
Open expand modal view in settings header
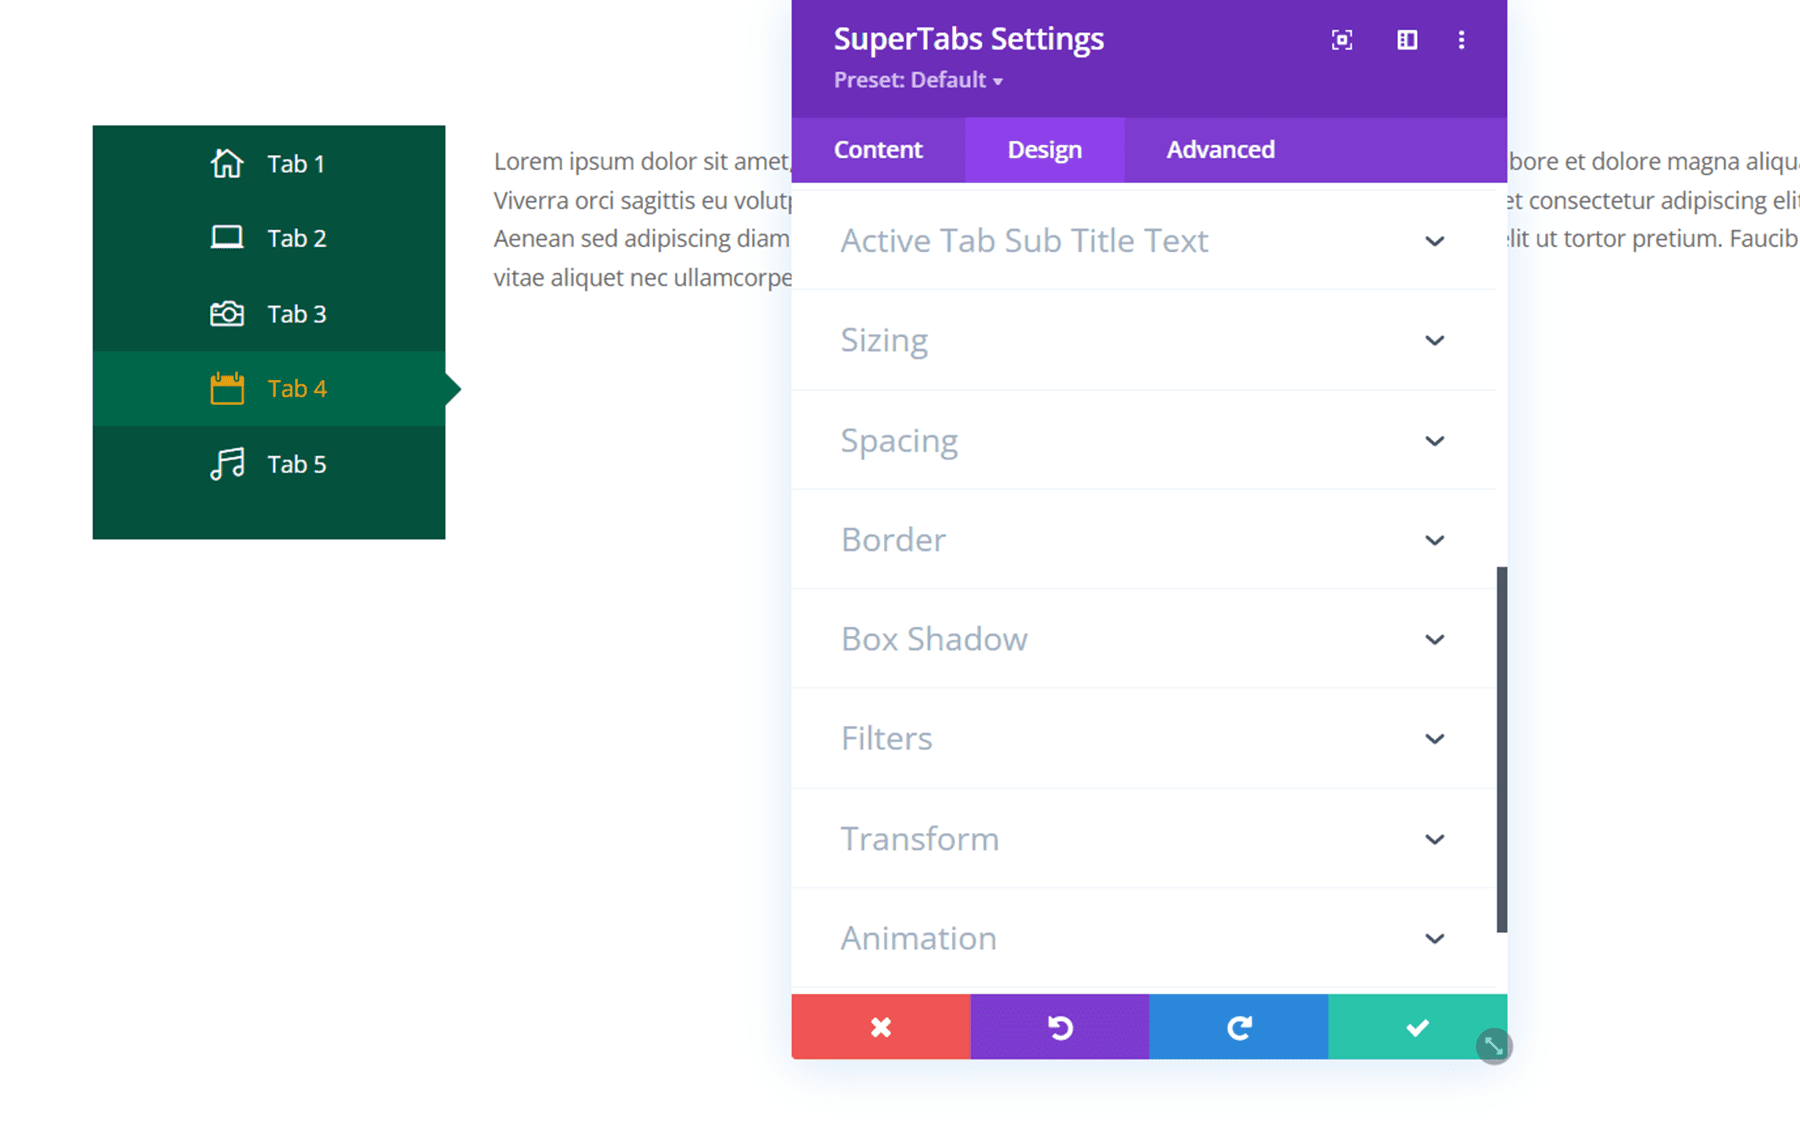click(x=1341, y=40)
